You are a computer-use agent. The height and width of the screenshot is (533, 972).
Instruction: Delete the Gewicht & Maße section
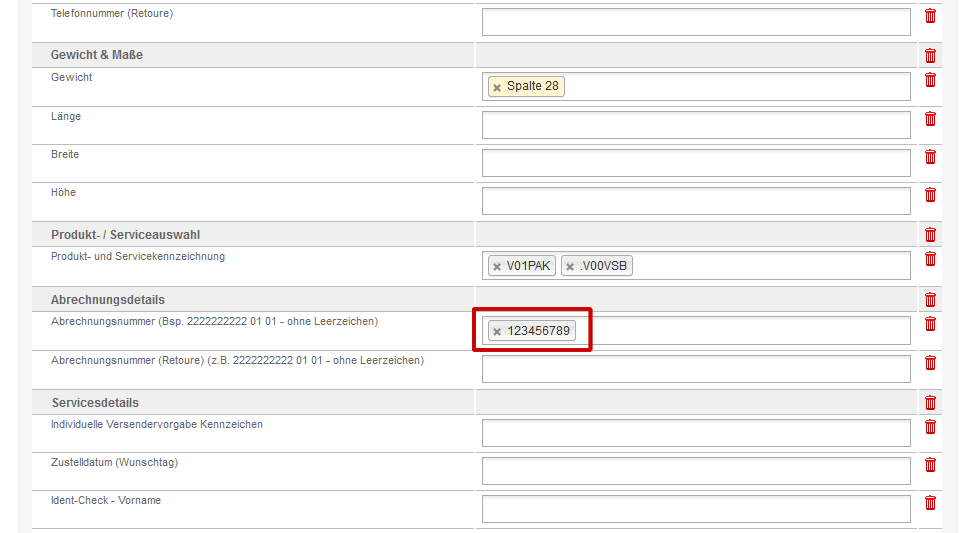[x=930, y=55]
